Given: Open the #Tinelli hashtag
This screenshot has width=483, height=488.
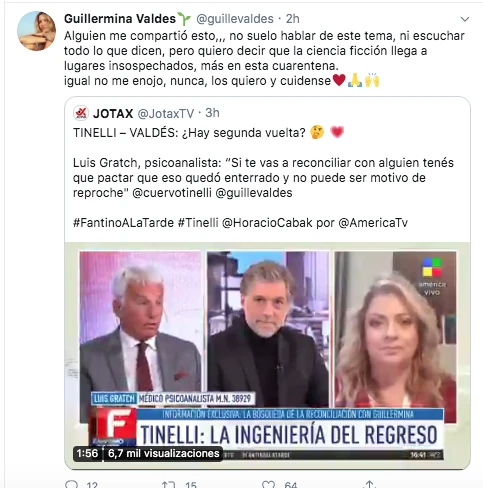Looking at the screenshot, I should click(198, 222).
